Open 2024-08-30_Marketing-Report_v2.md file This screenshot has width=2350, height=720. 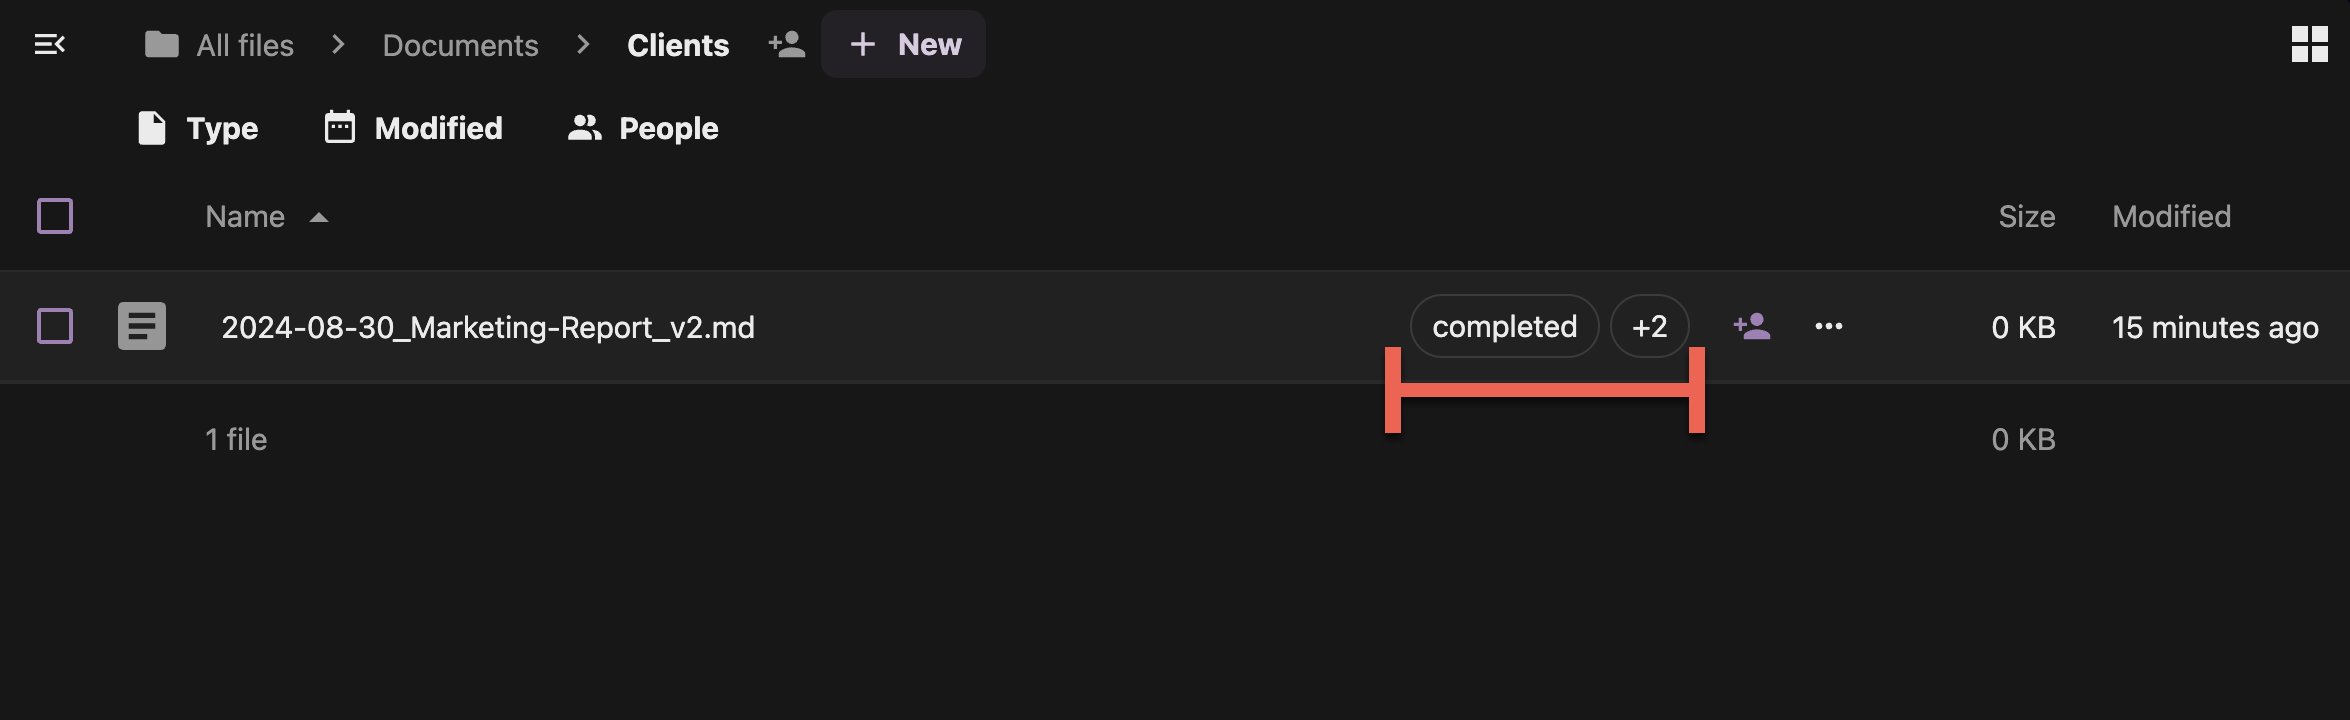point(488,327)
